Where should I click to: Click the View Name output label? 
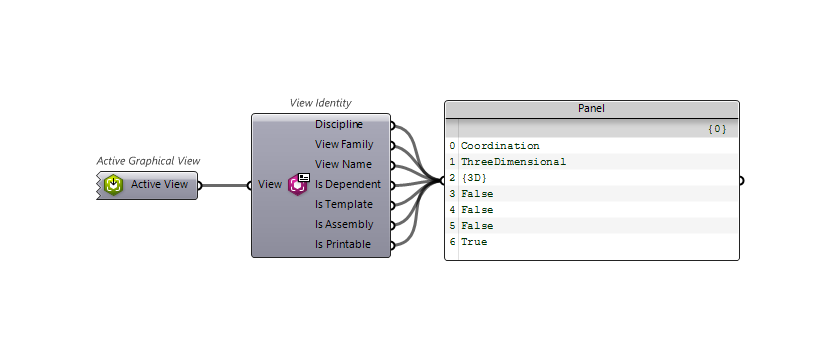(343, 164)
